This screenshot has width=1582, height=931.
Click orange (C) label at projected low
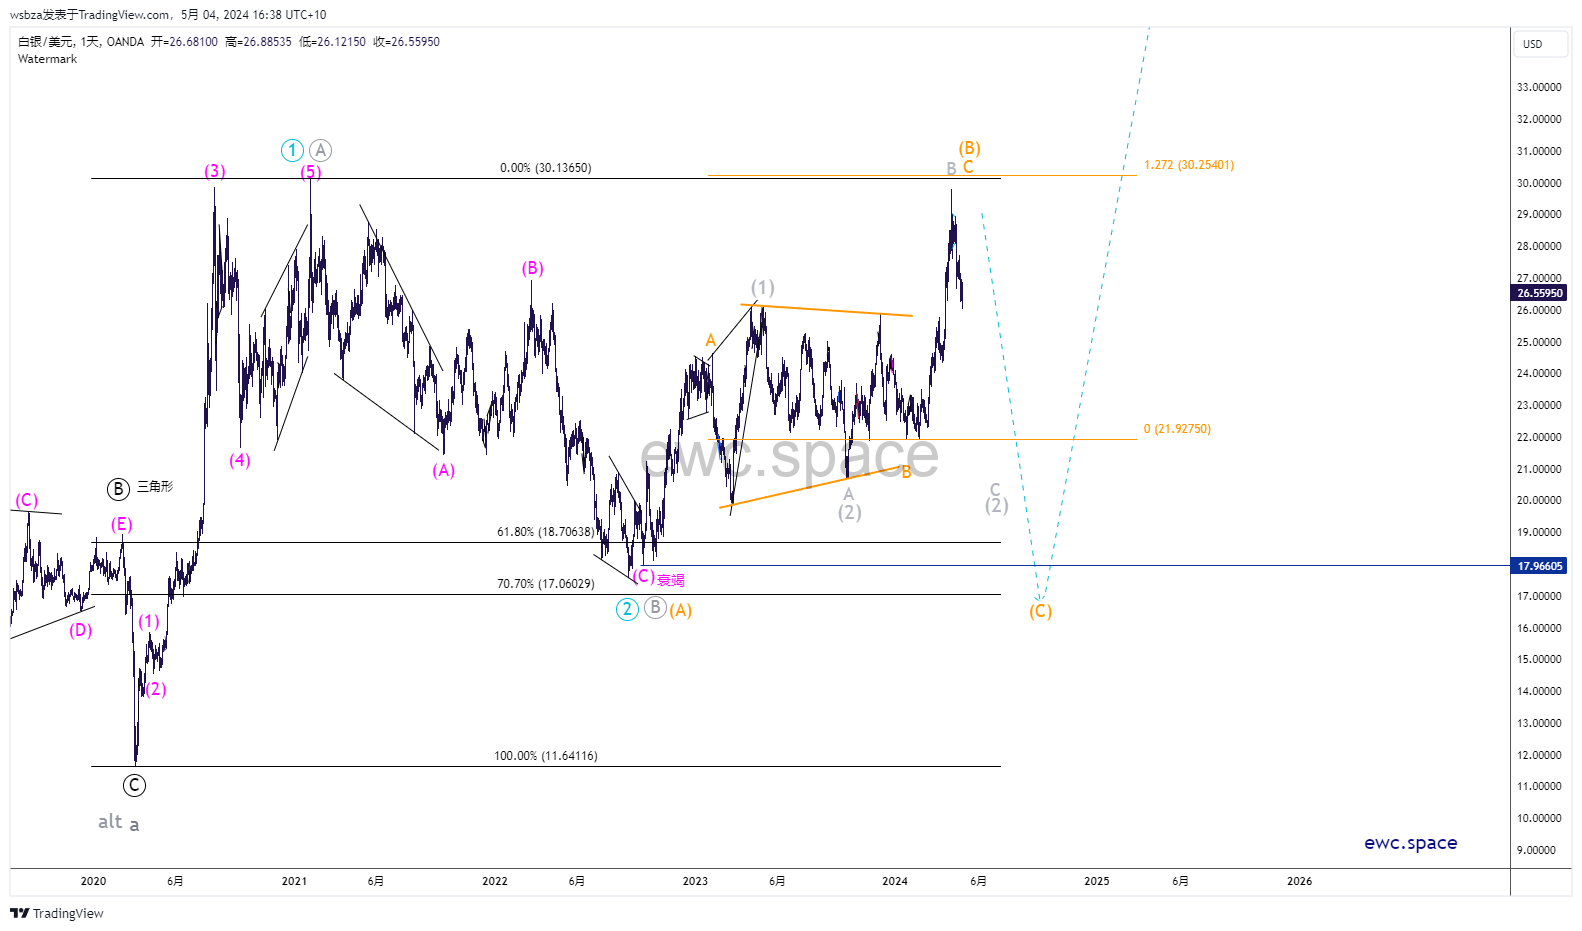point(1040,611)
